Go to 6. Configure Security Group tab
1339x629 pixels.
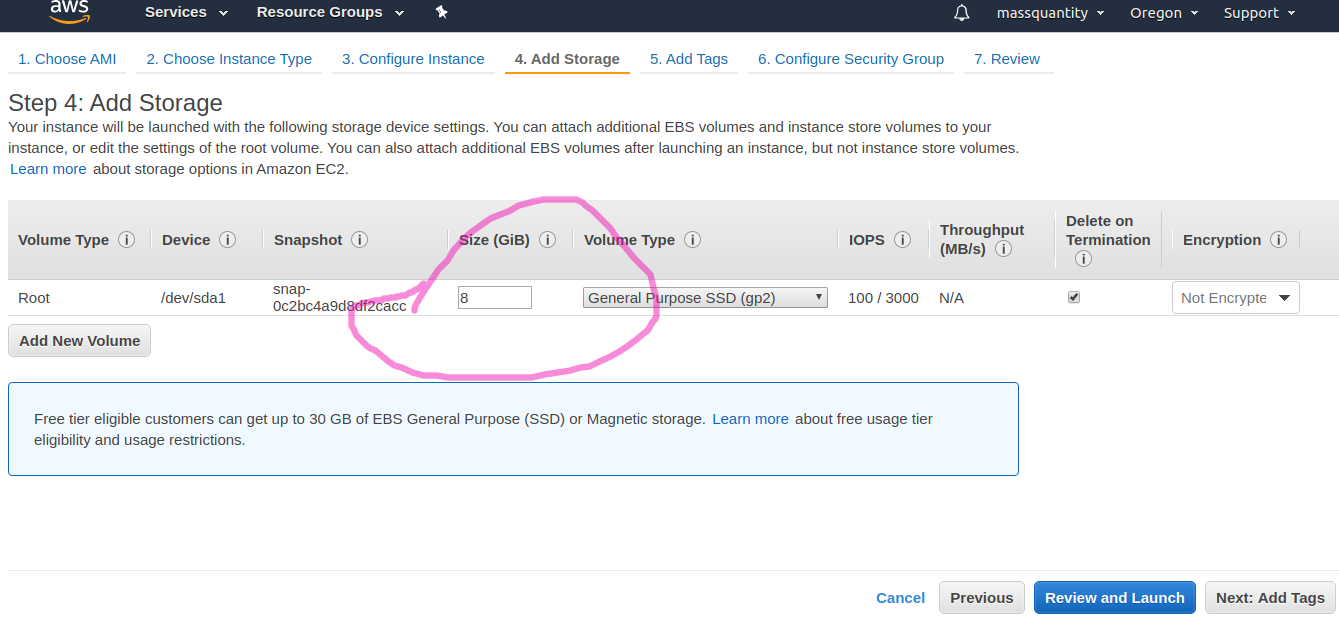click(850, 59)
